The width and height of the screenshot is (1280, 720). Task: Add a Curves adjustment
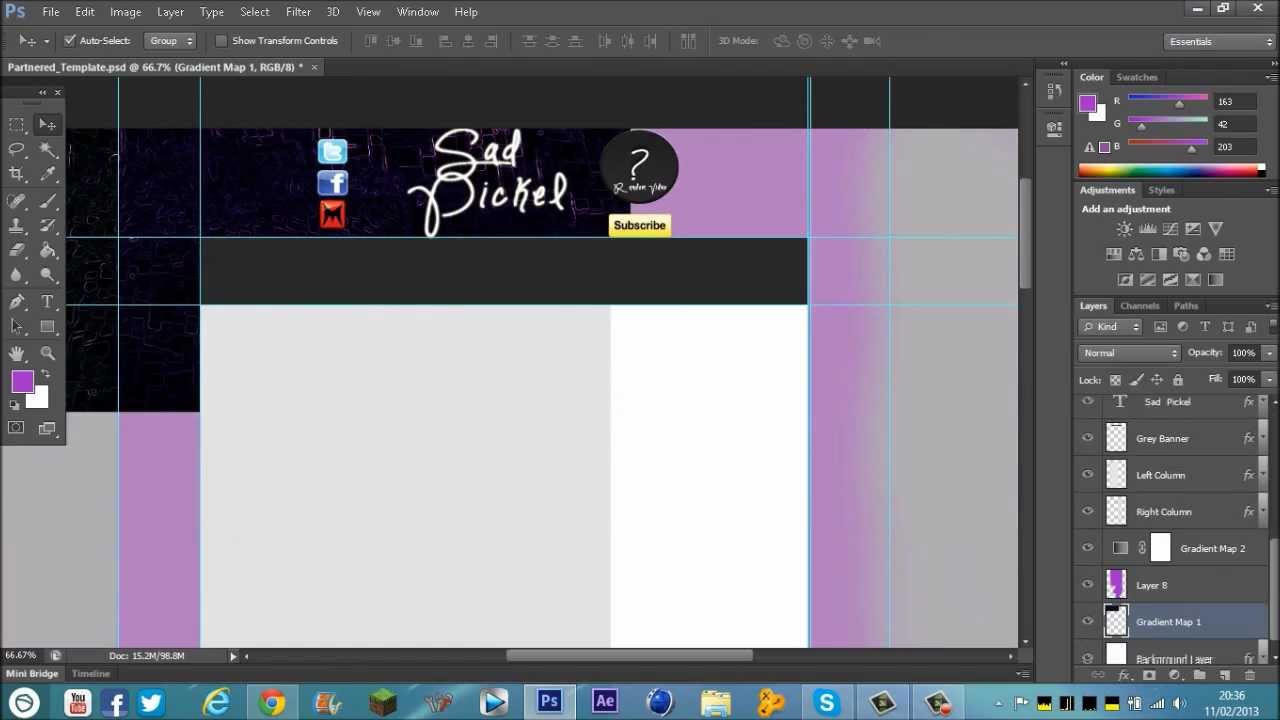point(1170,229)
